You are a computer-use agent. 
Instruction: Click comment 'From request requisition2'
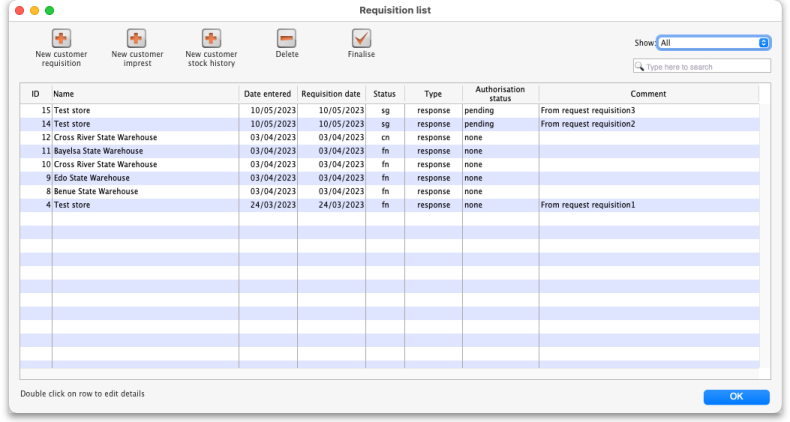pyautogui.click(x=587, y=124)
